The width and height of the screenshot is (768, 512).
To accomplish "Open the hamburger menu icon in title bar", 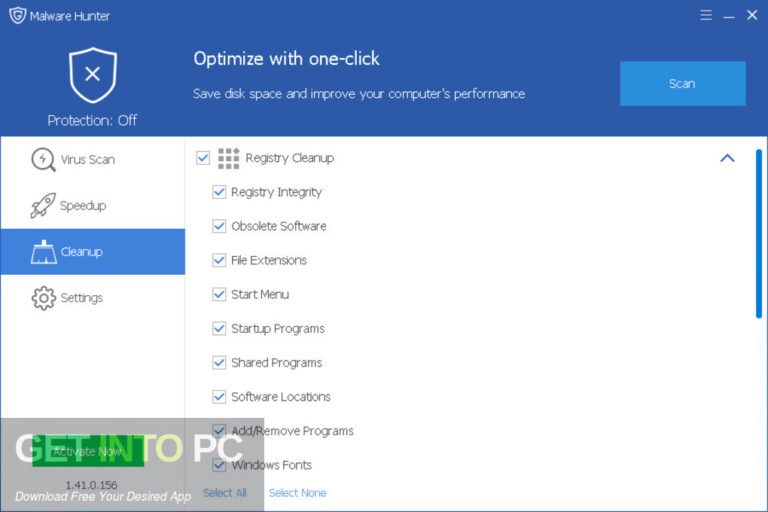I will click(706, 15).
